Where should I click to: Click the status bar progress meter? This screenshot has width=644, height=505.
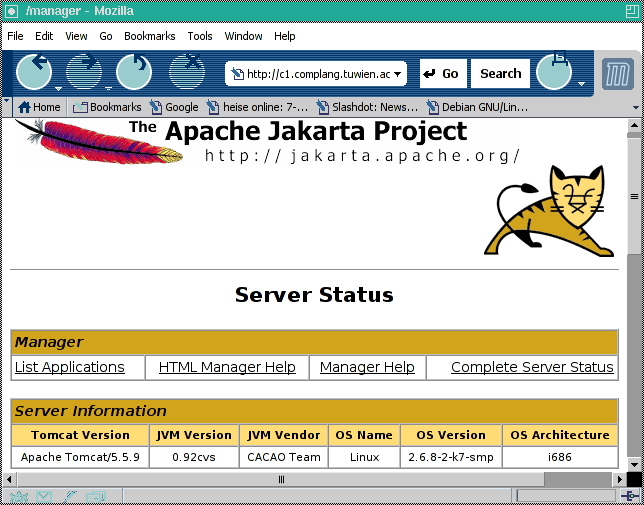pos(566,496)
